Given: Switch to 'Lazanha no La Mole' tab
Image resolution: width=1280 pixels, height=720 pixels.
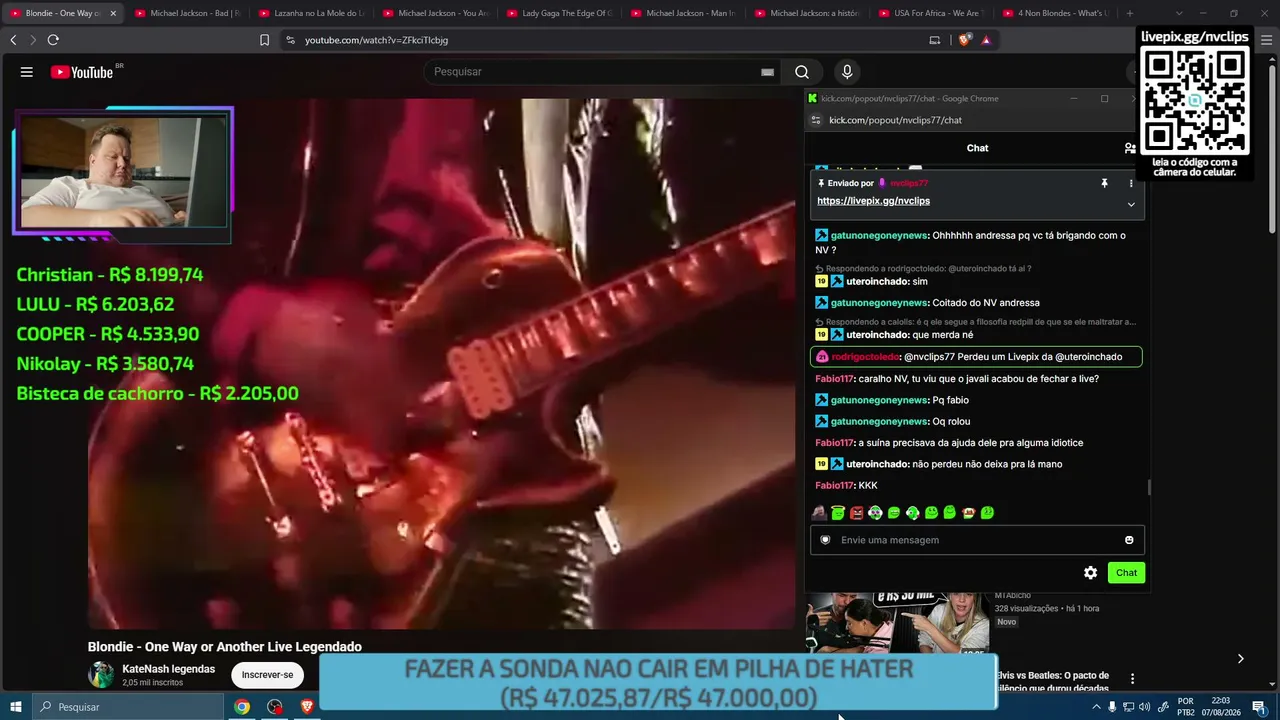Looking at the screenshot, I should click(310, 13).
